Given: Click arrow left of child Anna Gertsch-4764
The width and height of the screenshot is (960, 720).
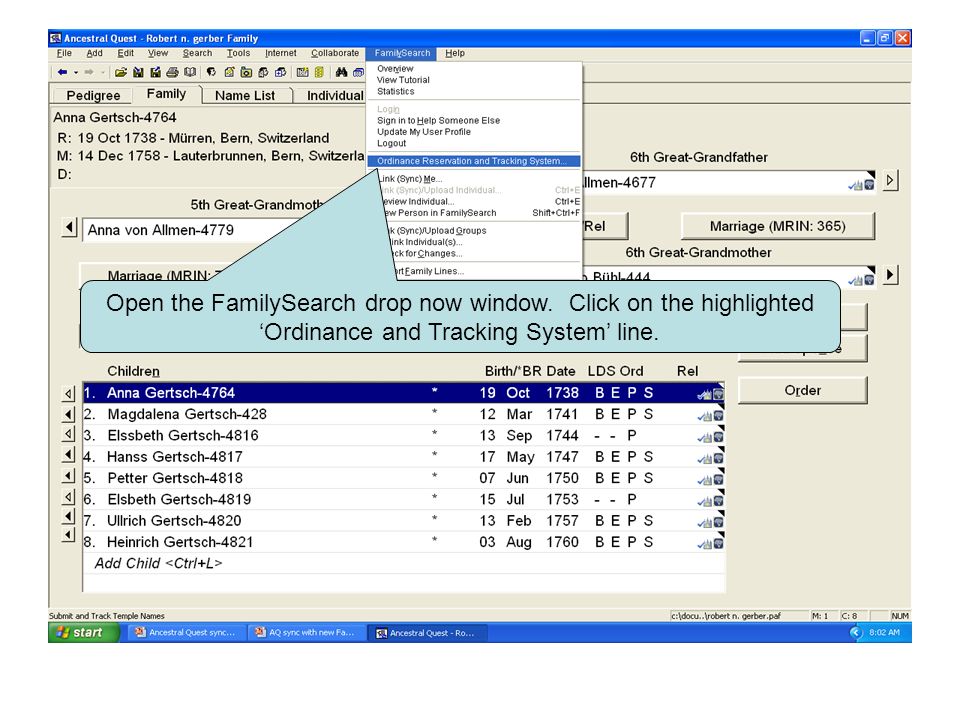Looking at the screenshot, I should pos(69,394).
